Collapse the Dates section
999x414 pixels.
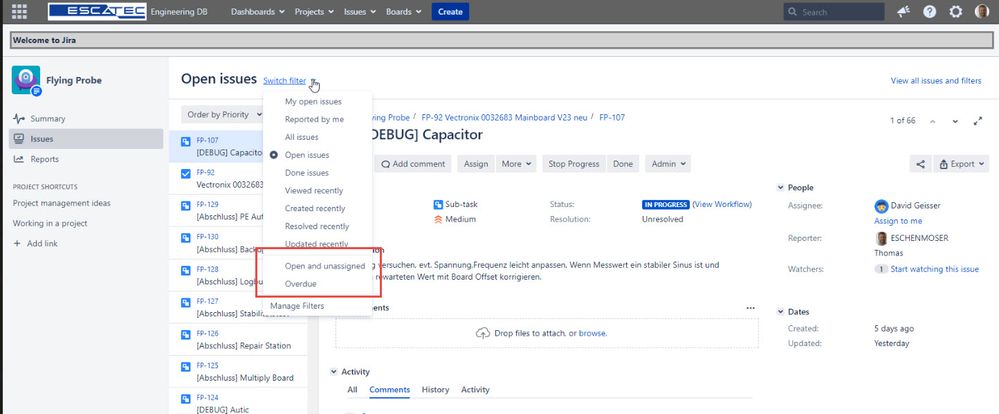pos(780,312)
